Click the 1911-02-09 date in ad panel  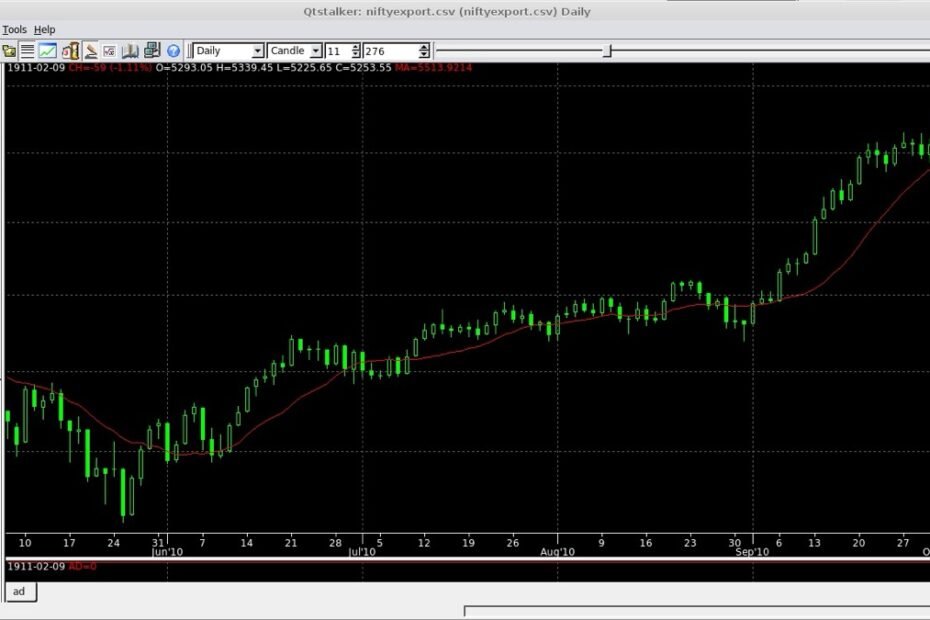click(x=36, y=566)
